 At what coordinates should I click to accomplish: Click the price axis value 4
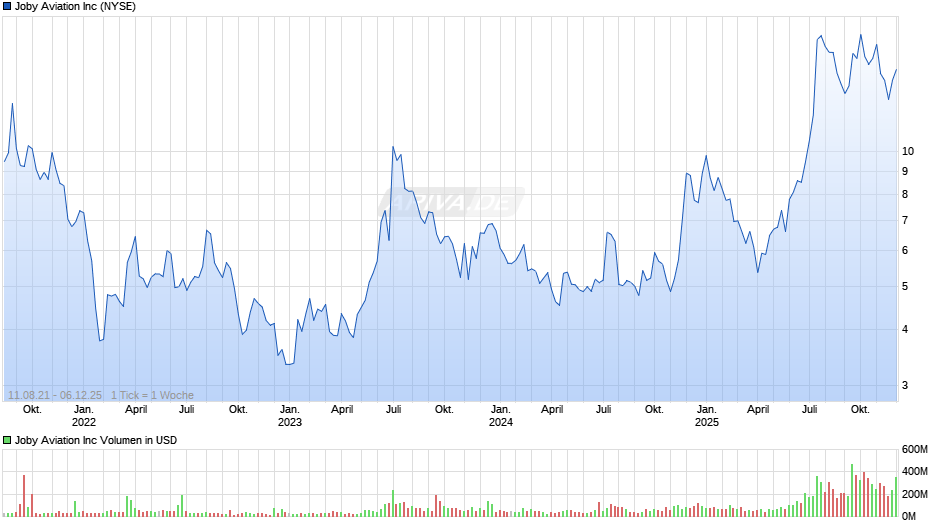tap(905, 329)
